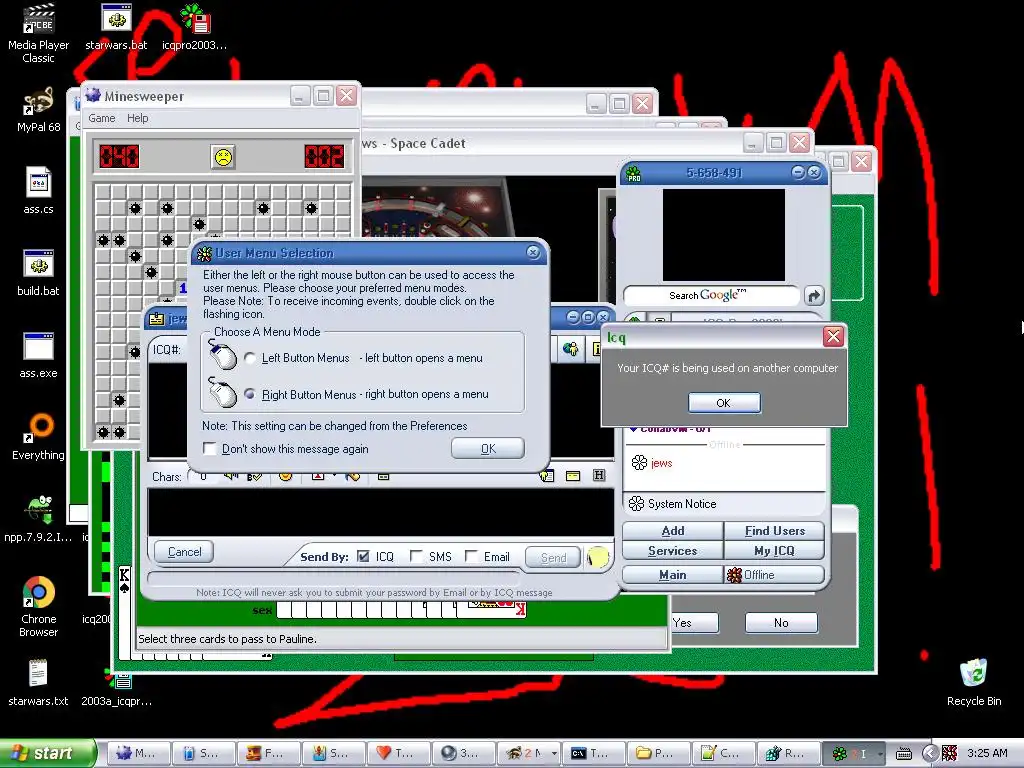
Task: Click Hearts status text 'Select three cards to pass'
Action: (227, 639)
